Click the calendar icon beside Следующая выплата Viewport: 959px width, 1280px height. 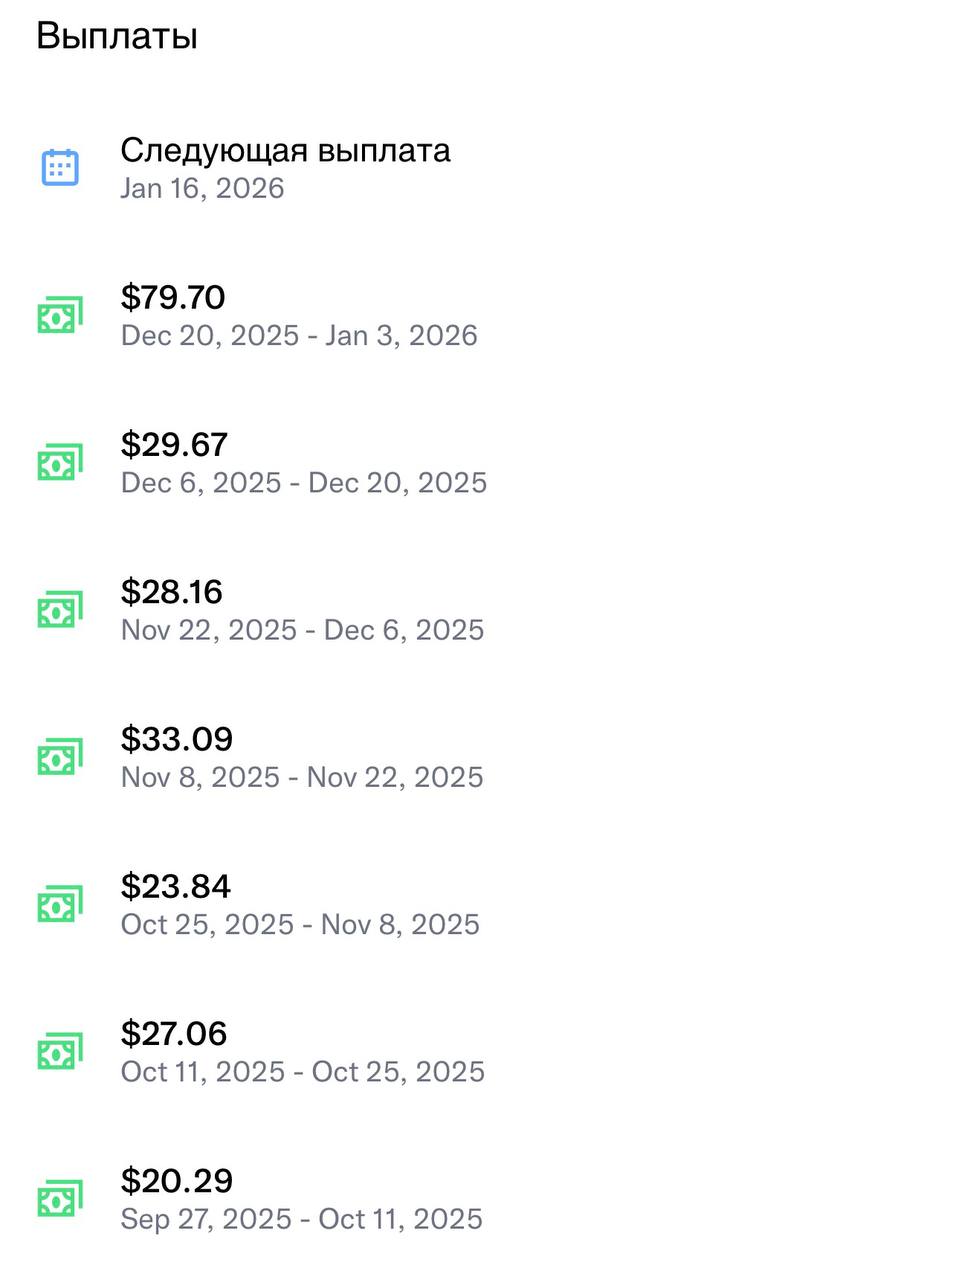click(60, 167)
